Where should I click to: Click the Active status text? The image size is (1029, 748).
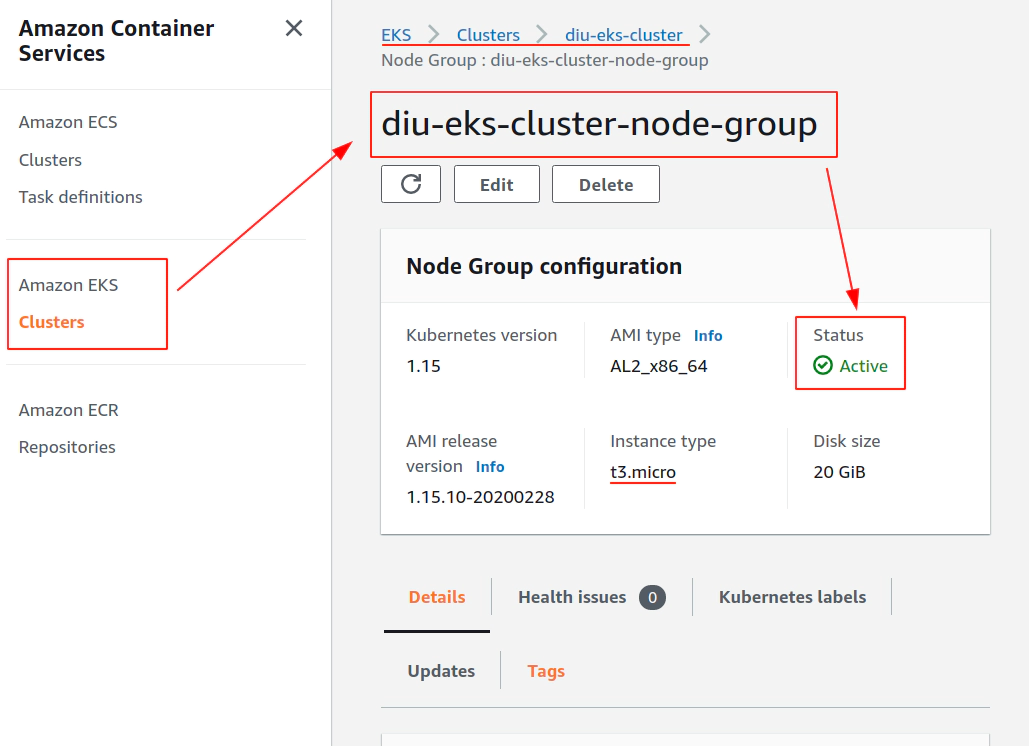click(864, 366)
